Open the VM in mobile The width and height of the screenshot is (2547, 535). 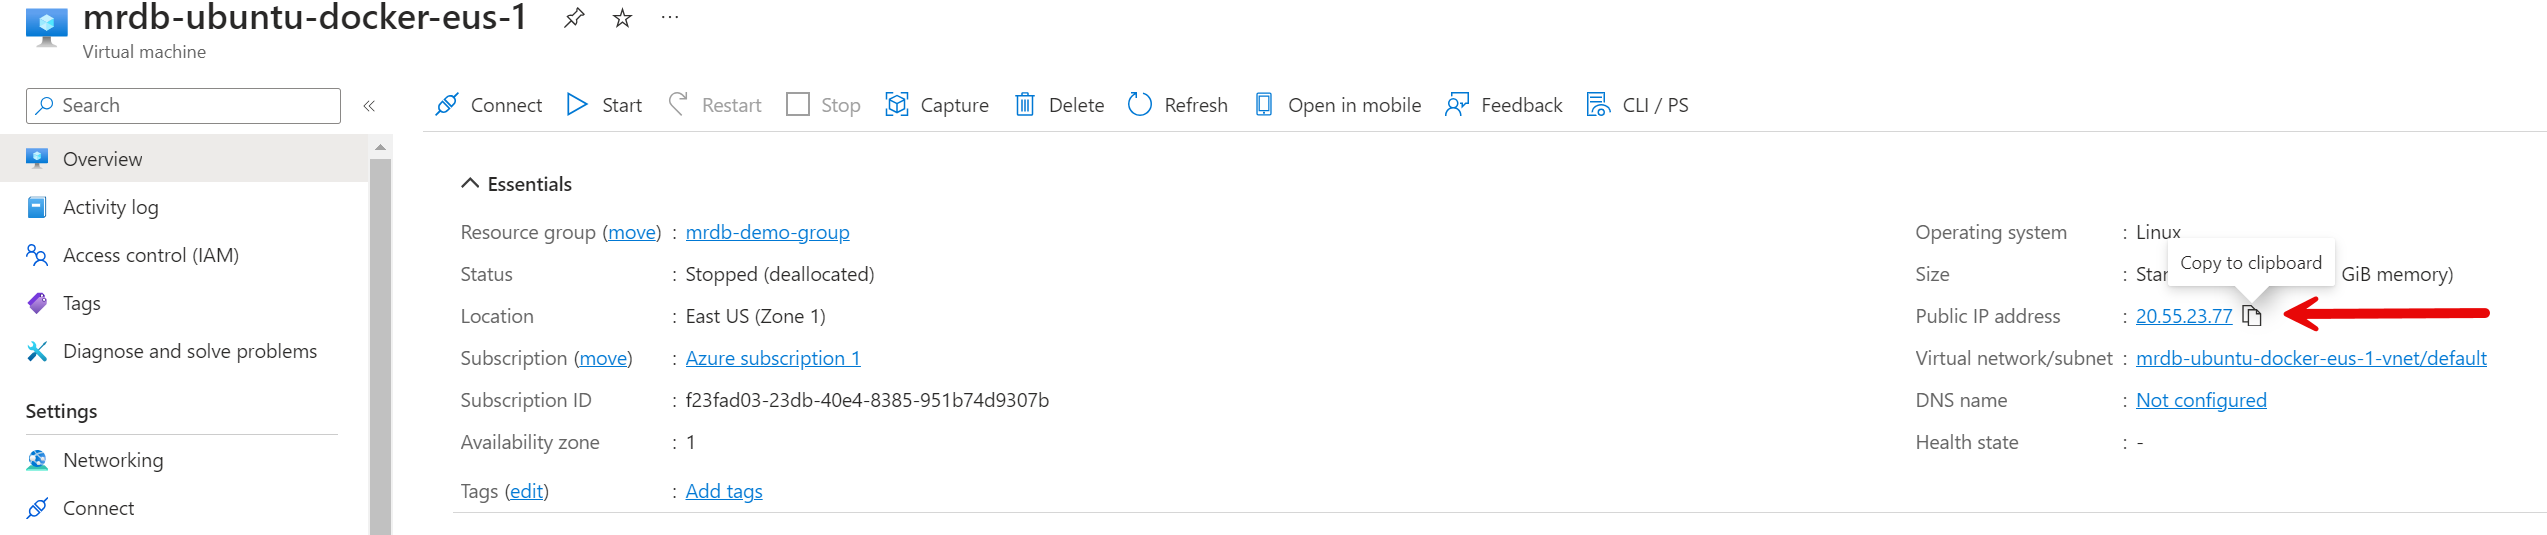coord(1337,105)
